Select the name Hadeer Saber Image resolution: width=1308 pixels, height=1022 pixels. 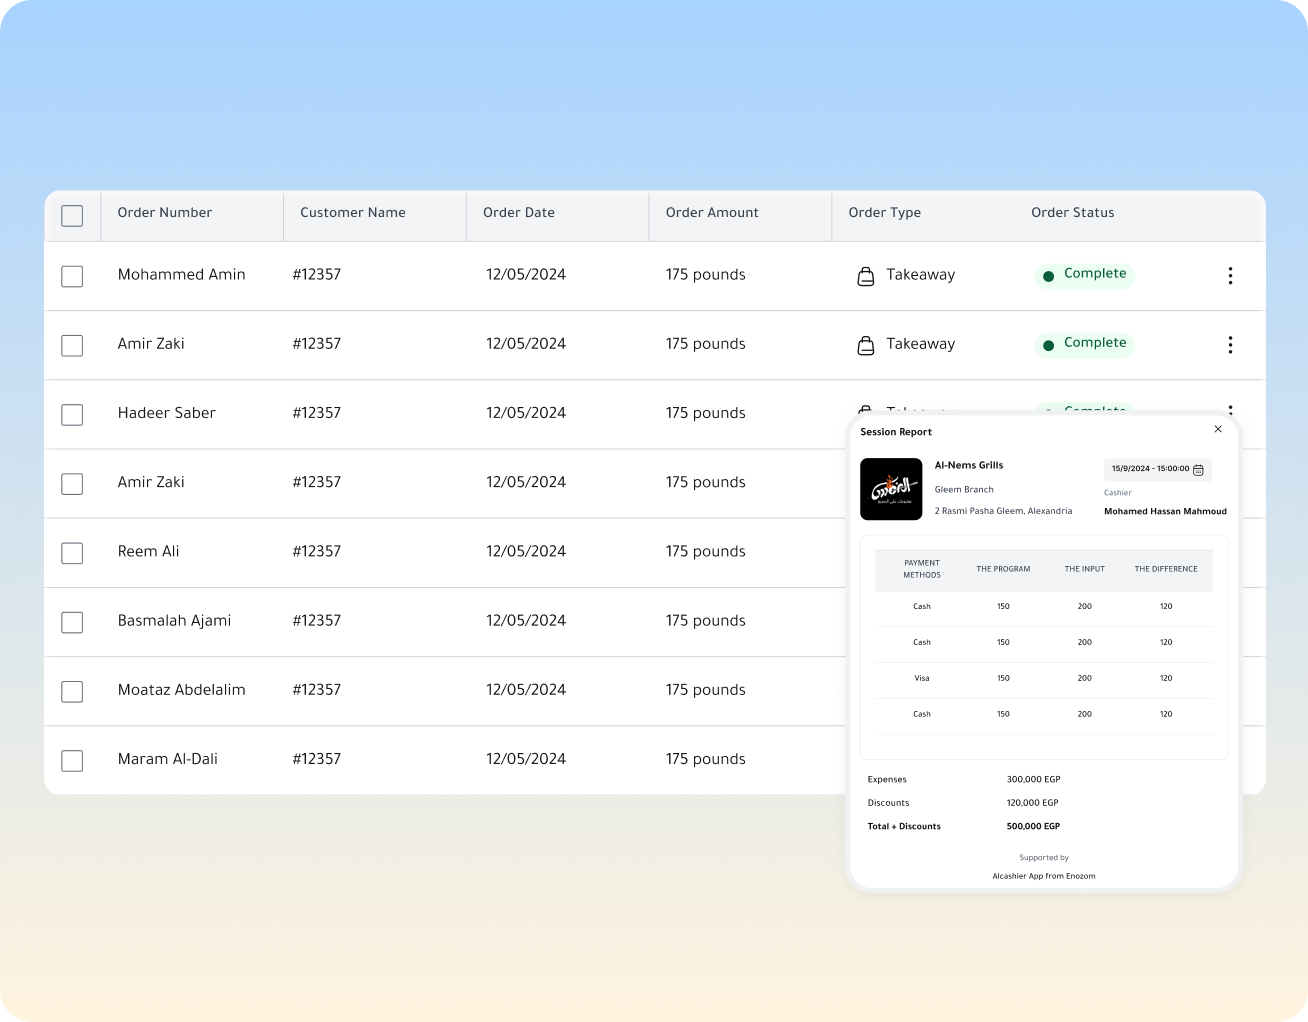(x=167, y=413)
